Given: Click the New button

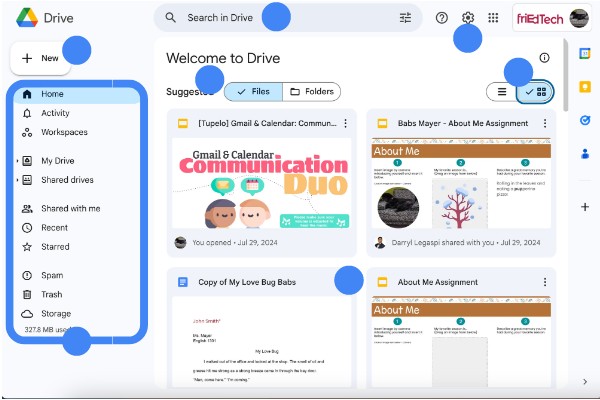Looking at the screenshot, I should pos(40,58).
